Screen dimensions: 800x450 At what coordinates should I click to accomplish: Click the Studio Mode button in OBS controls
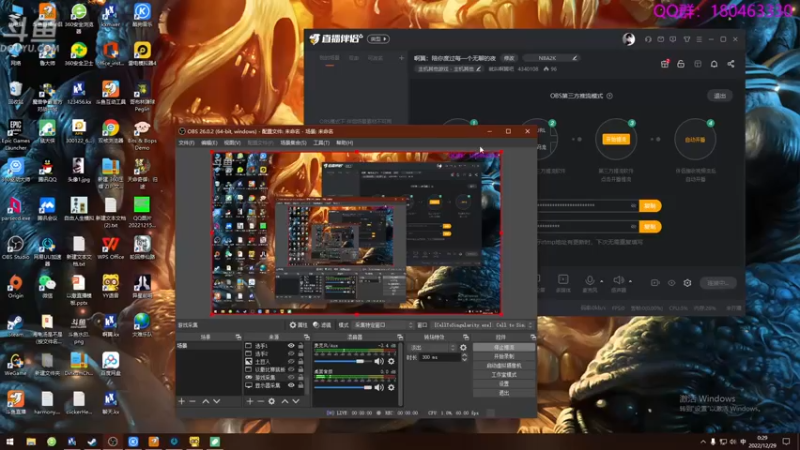tap(504, 374)
